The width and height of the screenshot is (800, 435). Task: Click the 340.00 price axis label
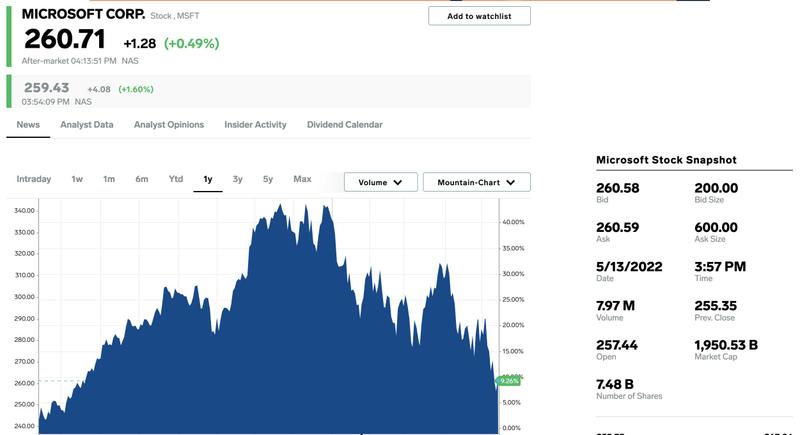(x=24, y=211)
